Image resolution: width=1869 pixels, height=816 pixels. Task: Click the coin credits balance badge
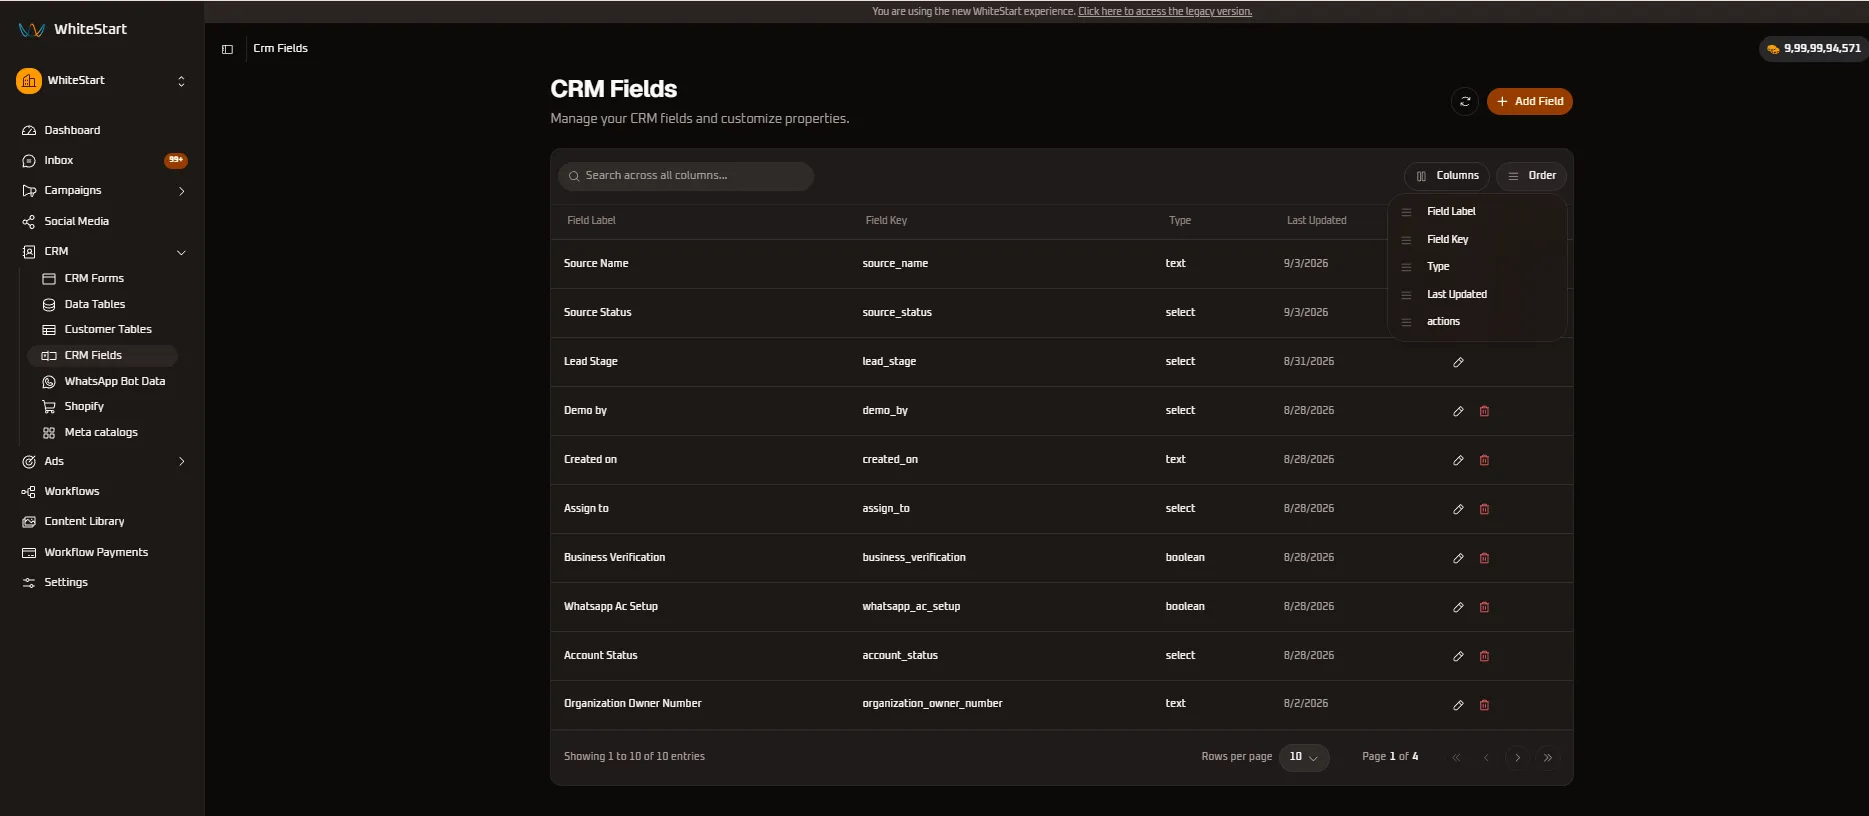1813,48
